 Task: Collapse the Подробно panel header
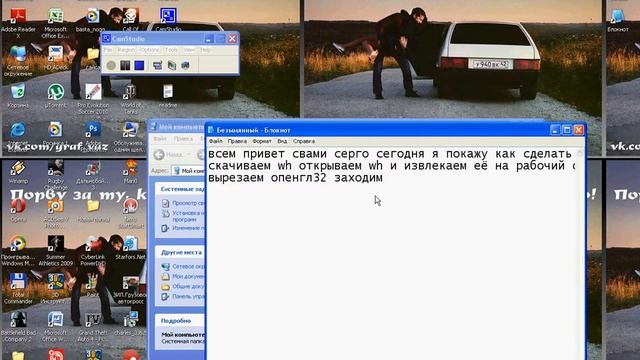pos(180,321)
